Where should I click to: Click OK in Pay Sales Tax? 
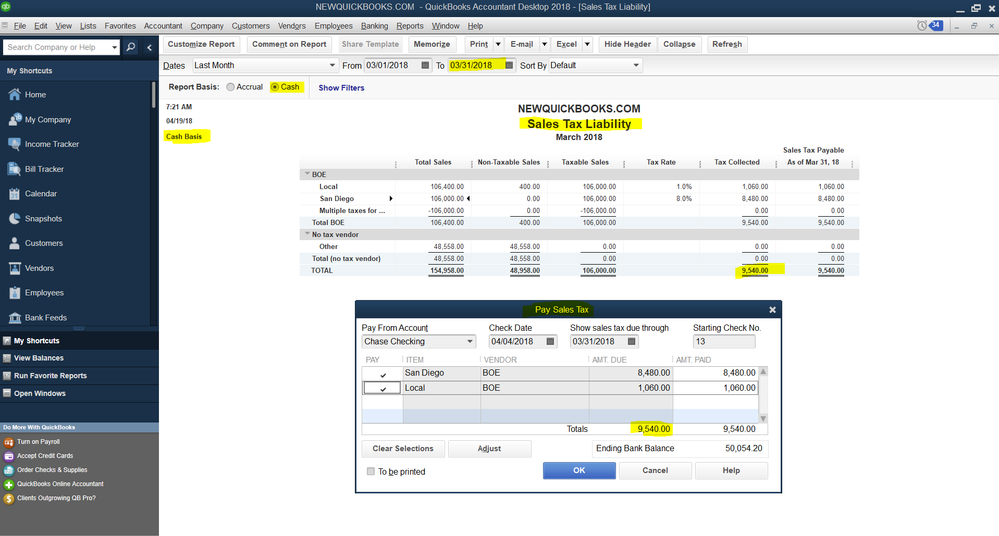click(579, 470)
